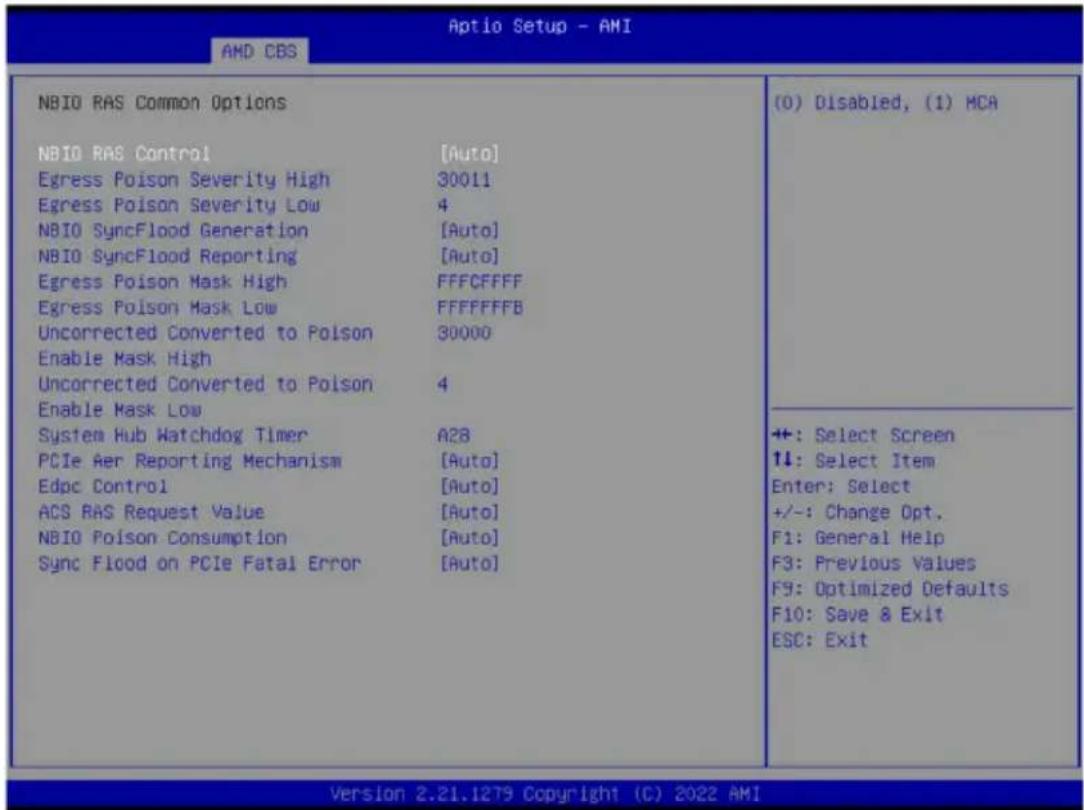Select the AMD CBS tab
The image size is (1084, 810).
click(259, 51)
